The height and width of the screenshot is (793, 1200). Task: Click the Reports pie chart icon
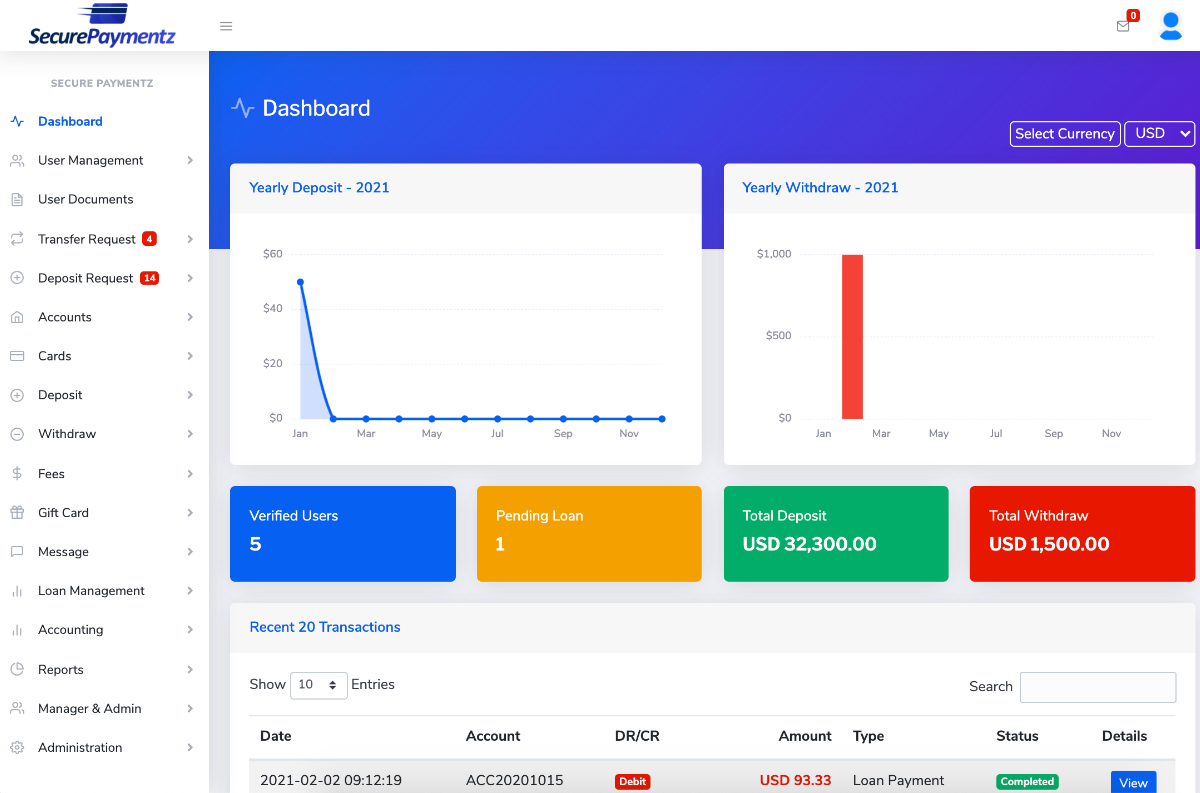[17, 670]
